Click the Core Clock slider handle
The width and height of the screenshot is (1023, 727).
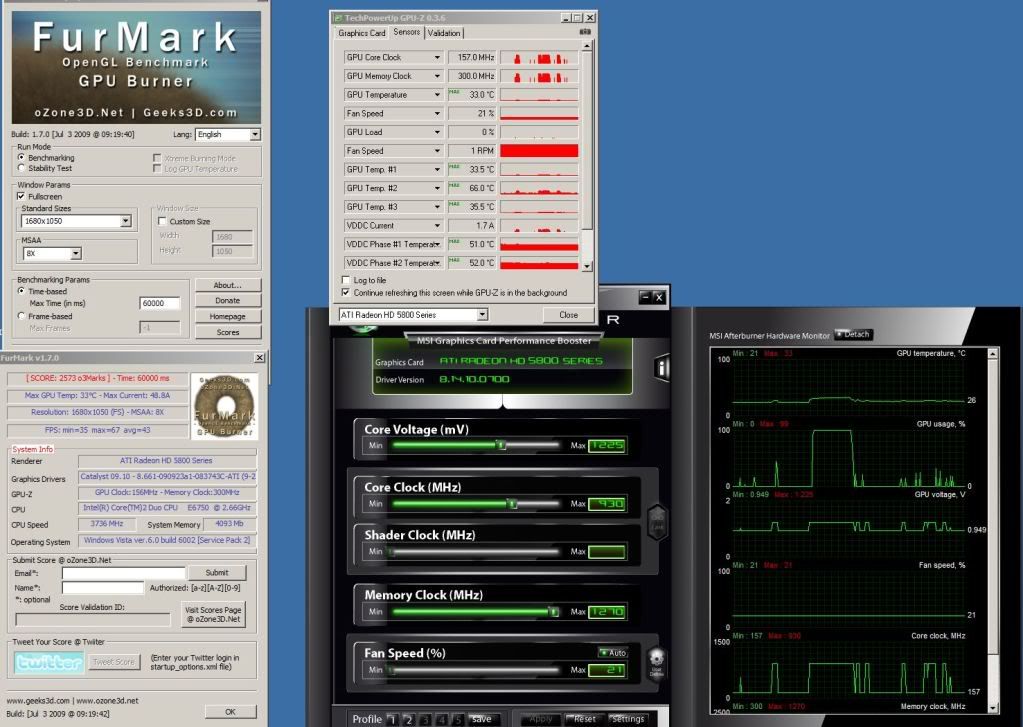pyautogui.click(x=513, y=504)
